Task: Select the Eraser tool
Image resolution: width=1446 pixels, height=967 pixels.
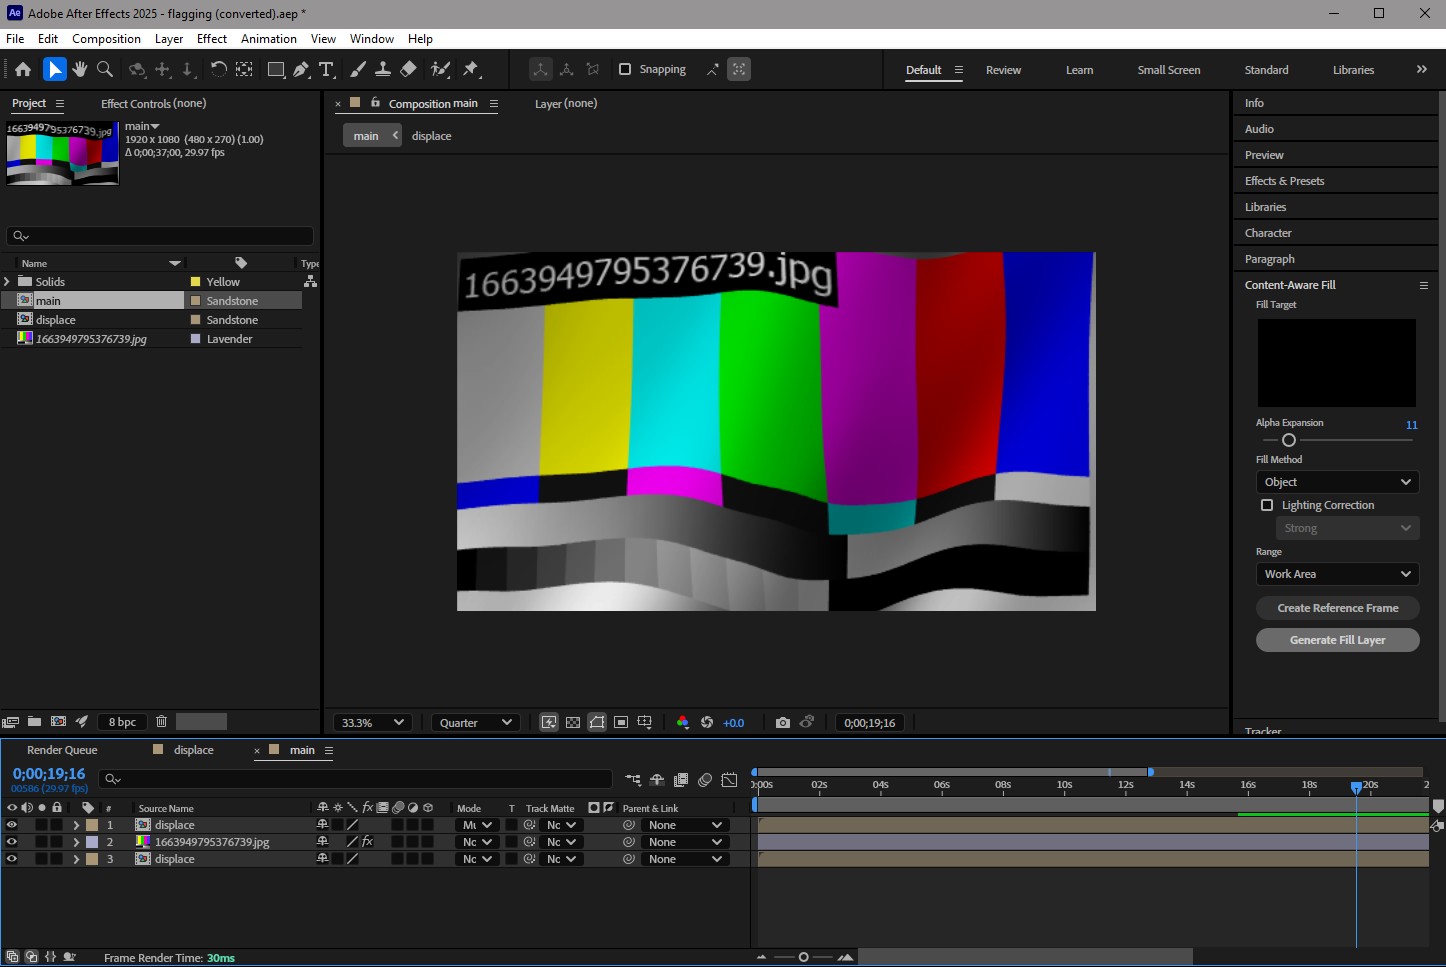Action: 408,69
